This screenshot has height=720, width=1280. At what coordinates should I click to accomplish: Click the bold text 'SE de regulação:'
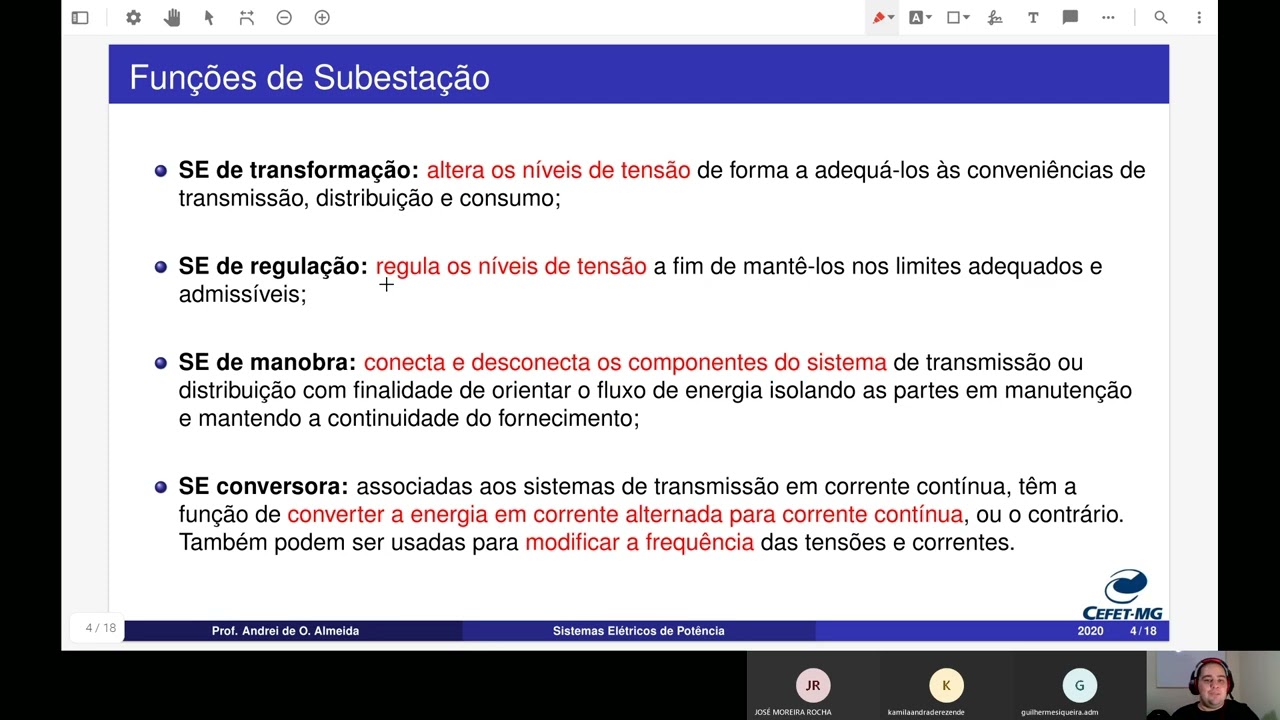click(273, 266)
